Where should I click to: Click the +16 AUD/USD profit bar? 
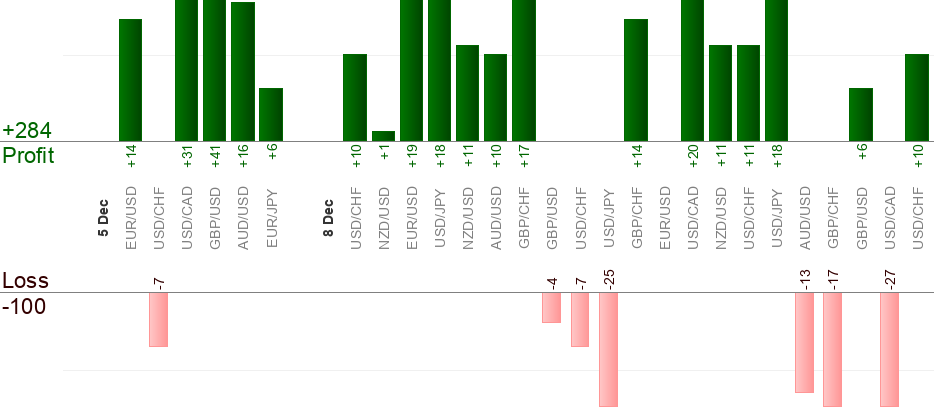[243, 72]
